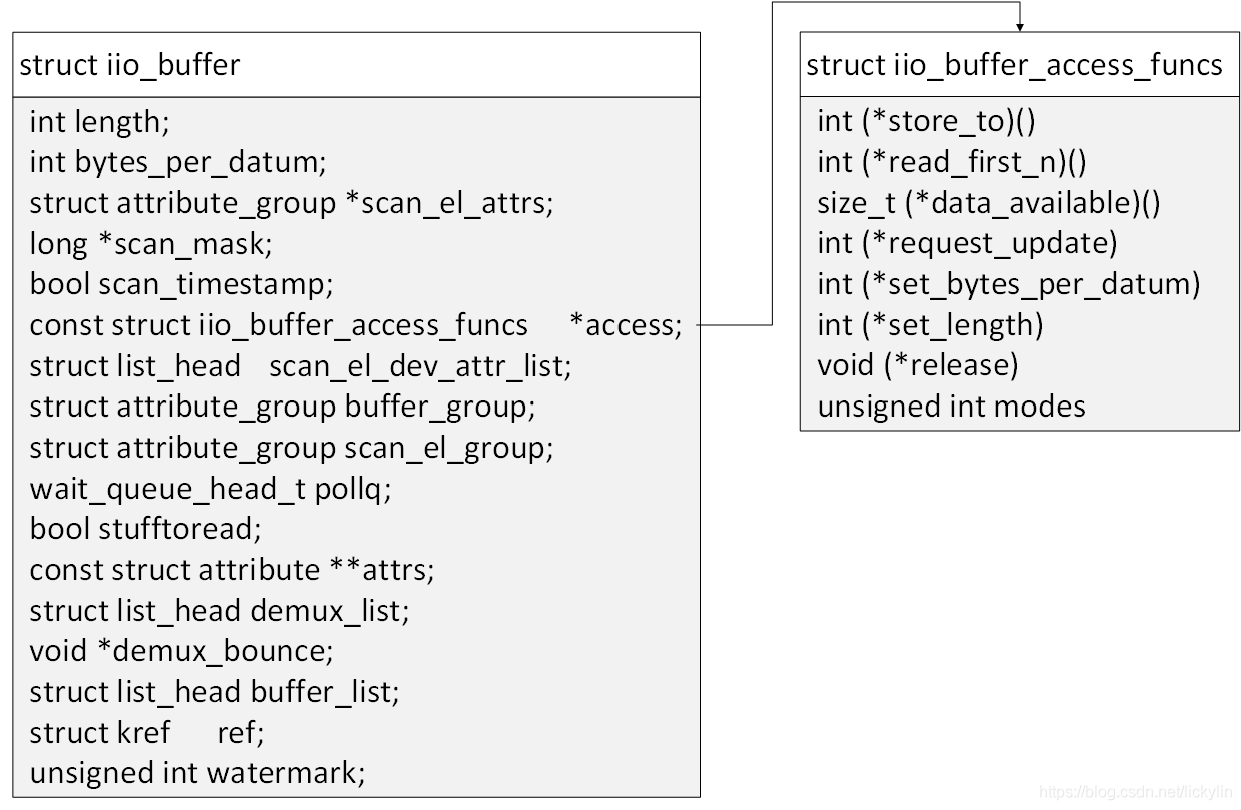Select the '*scan_el_attrs' attribute_group line

(291, 203)
